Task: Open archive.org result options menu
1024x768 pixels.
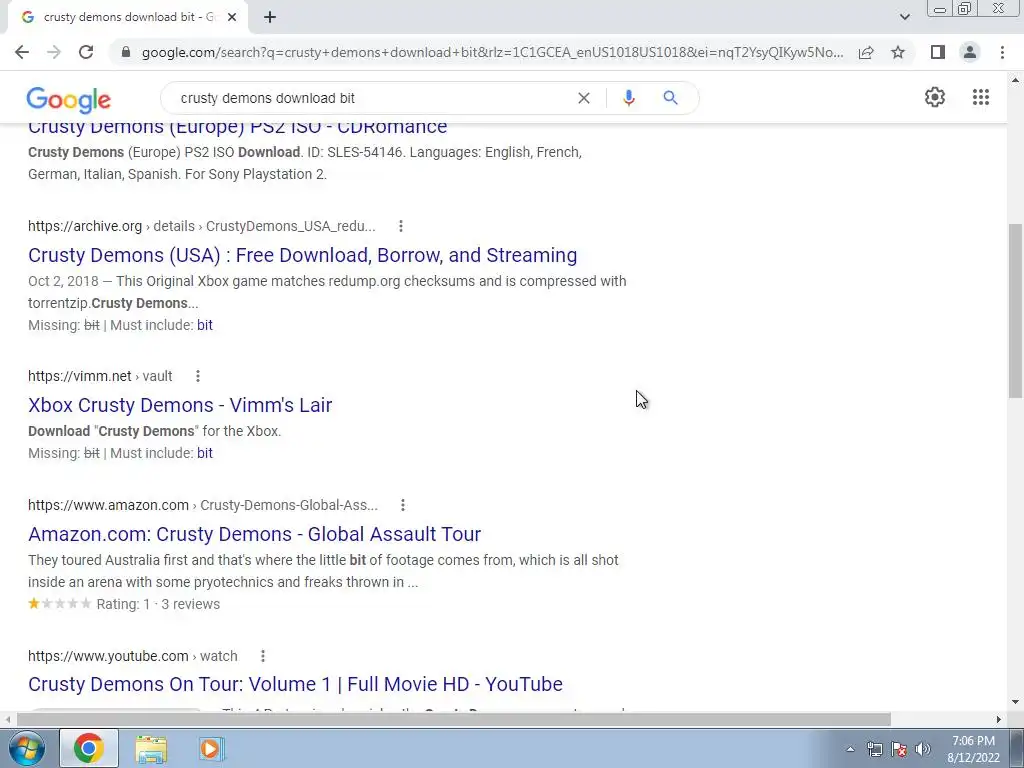Action: (401, 226)
